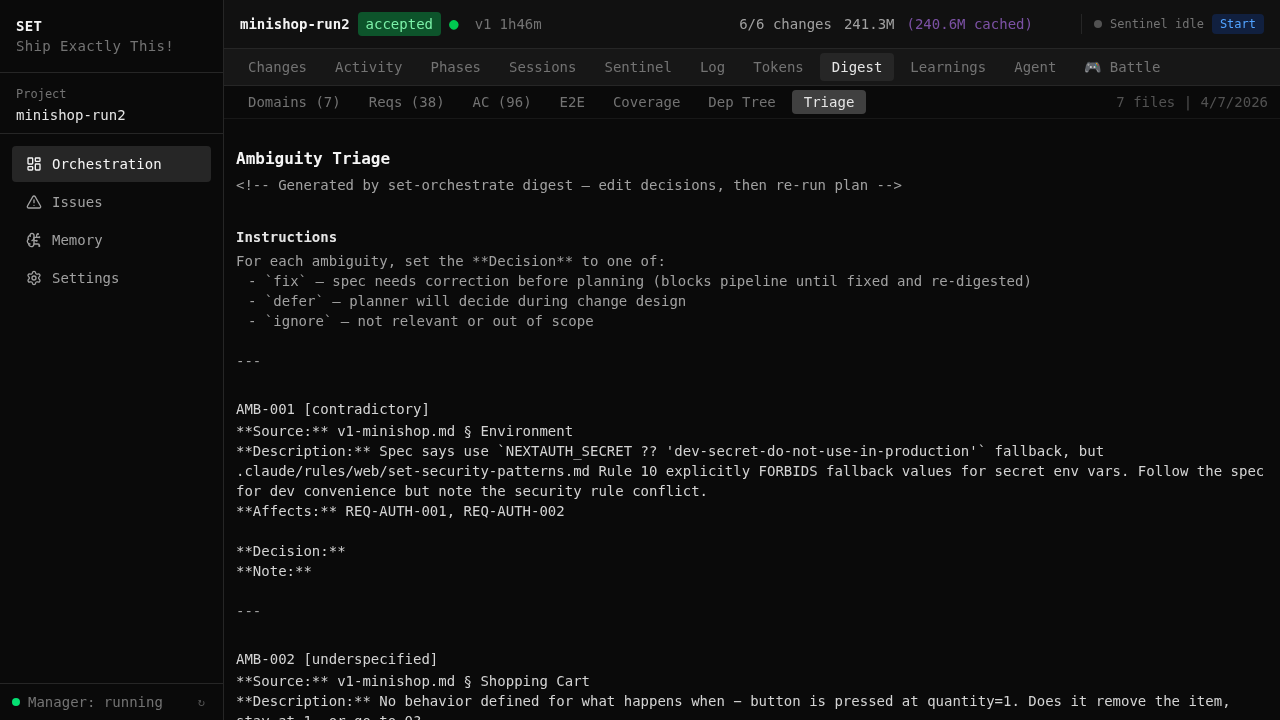The width and height of the screenshot is (1280, 720).
Task: Open the Coverage sub-tab
Action: coord(646,102)
